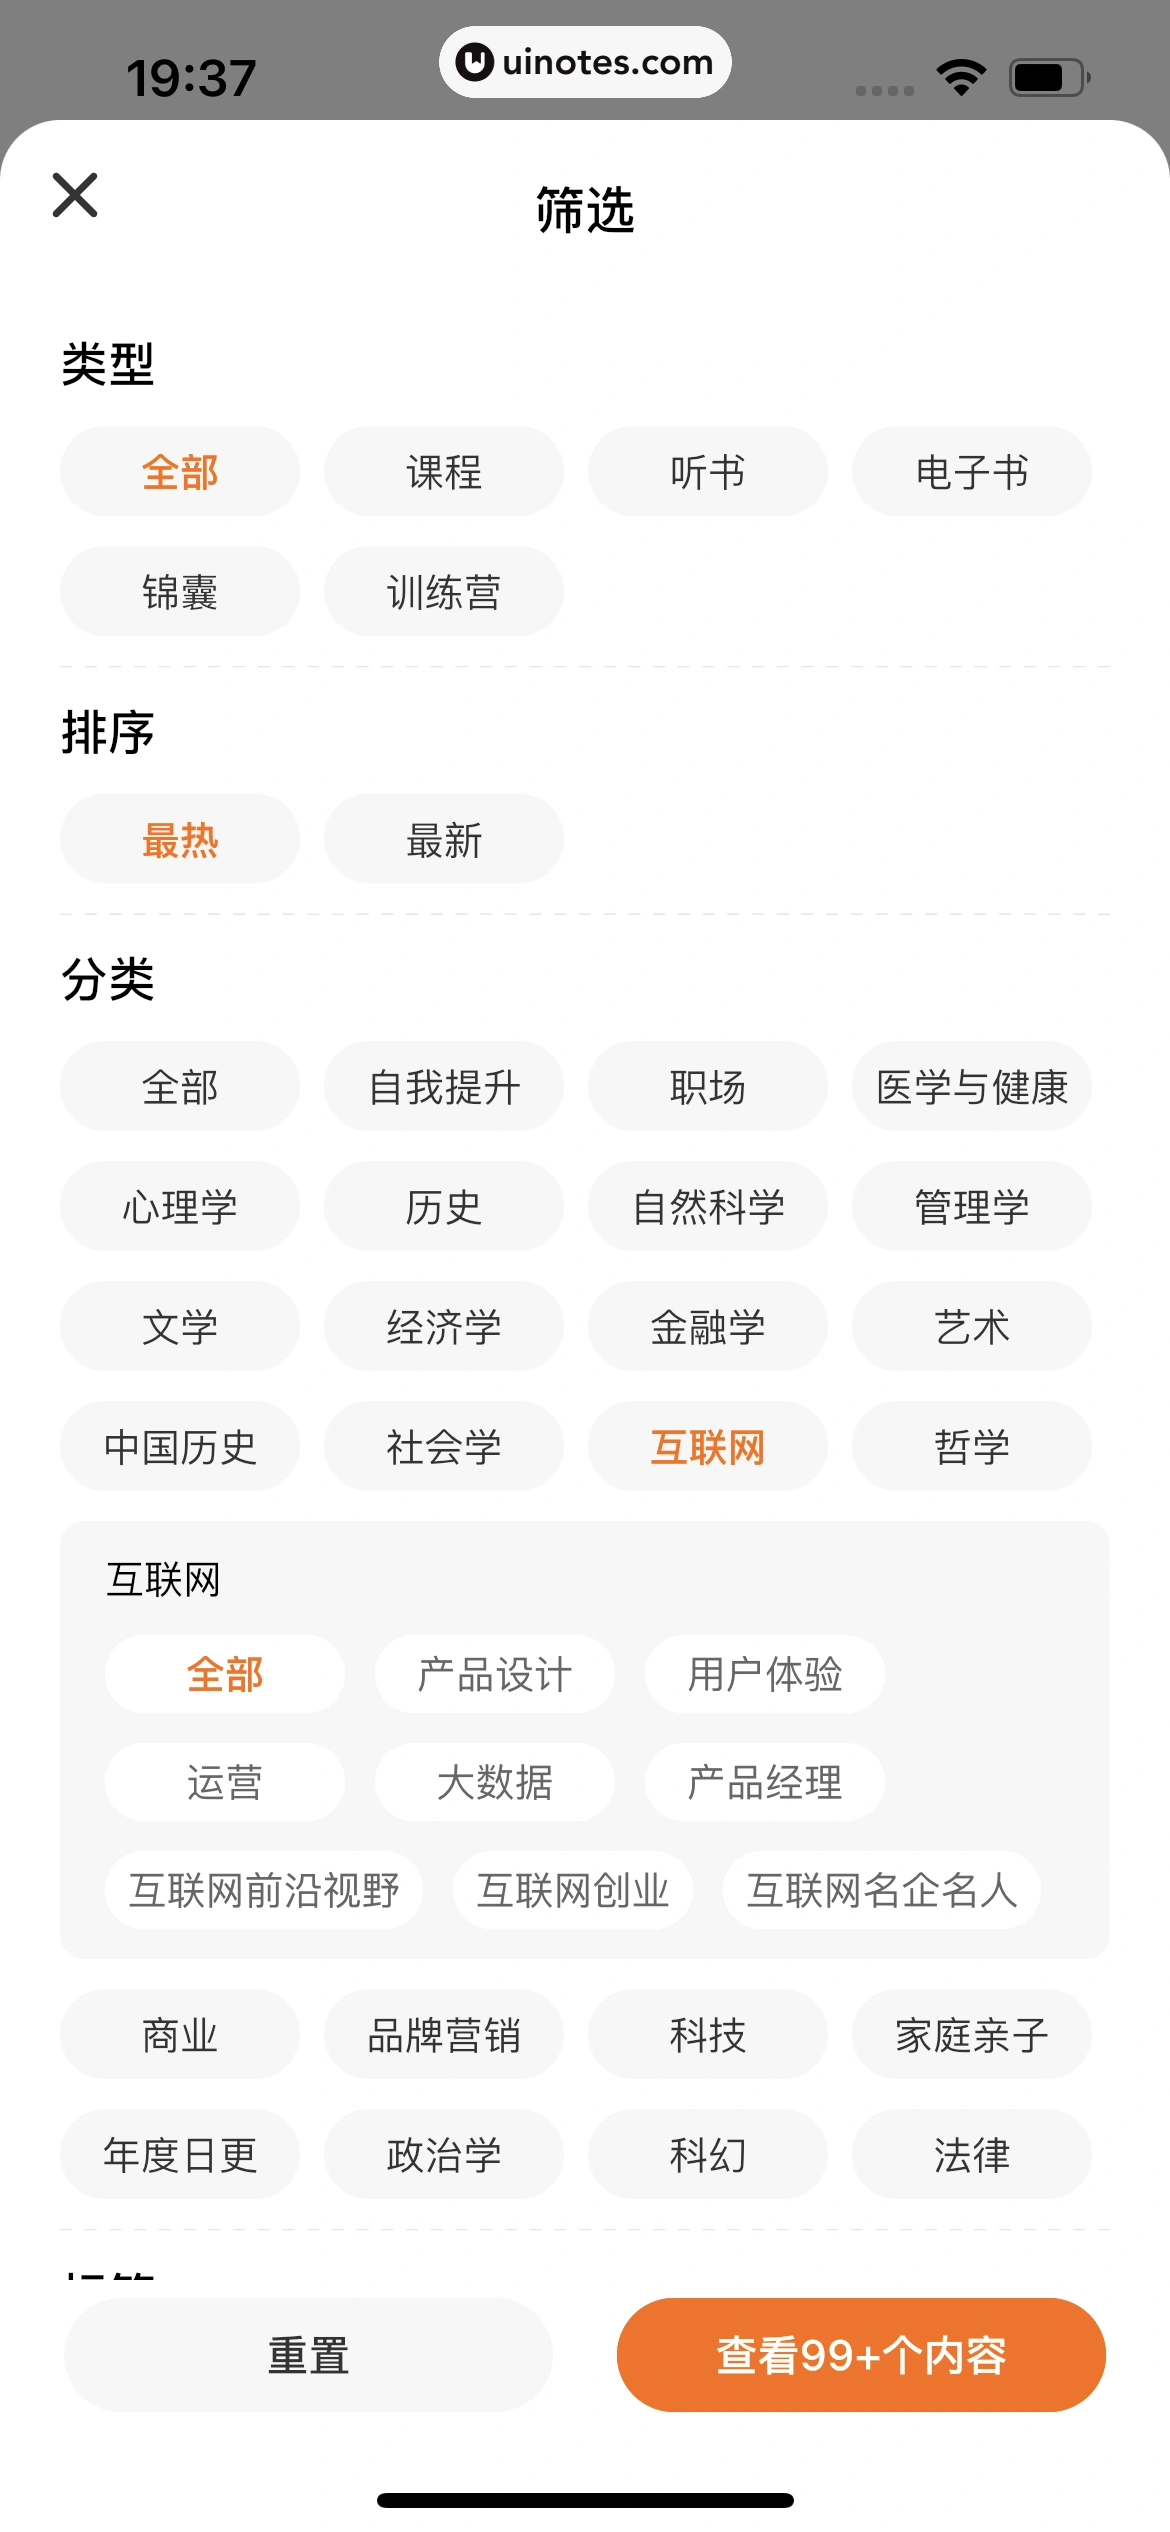
Task: Expand the 心理学 category
Action: point(180,1207)
